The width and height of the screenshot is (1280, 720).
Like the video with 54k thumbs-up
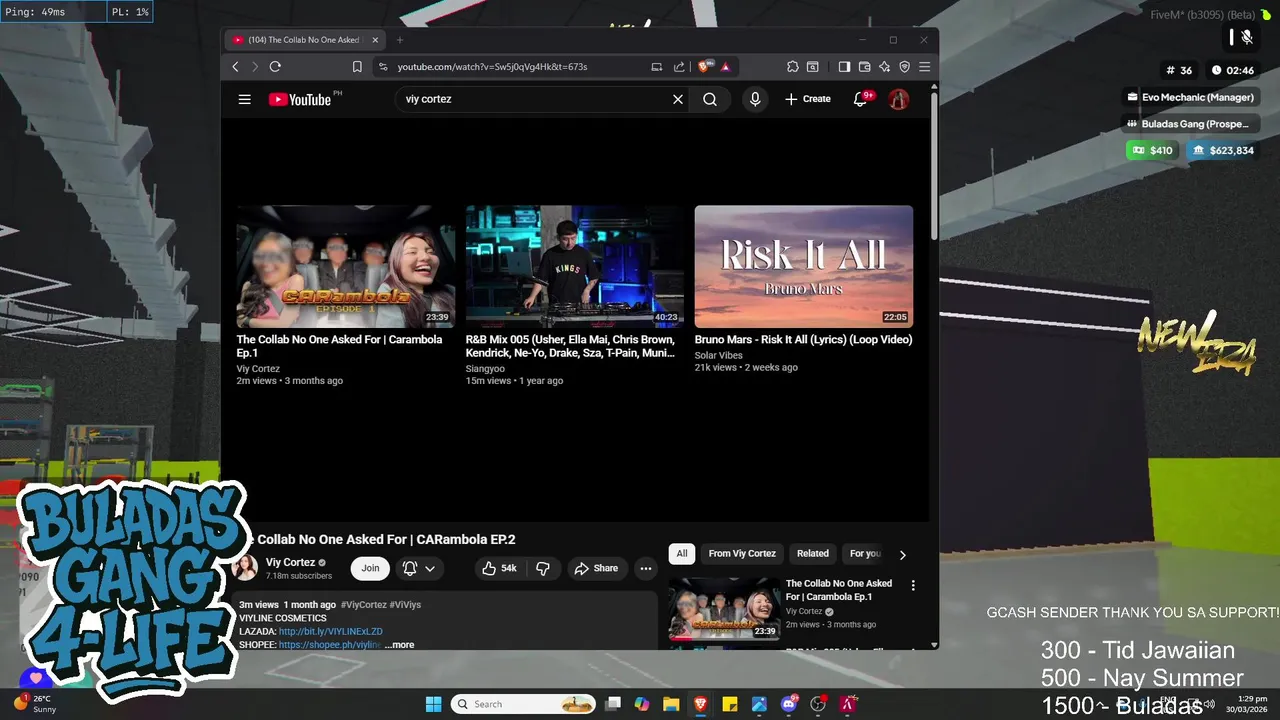(499, 568)
